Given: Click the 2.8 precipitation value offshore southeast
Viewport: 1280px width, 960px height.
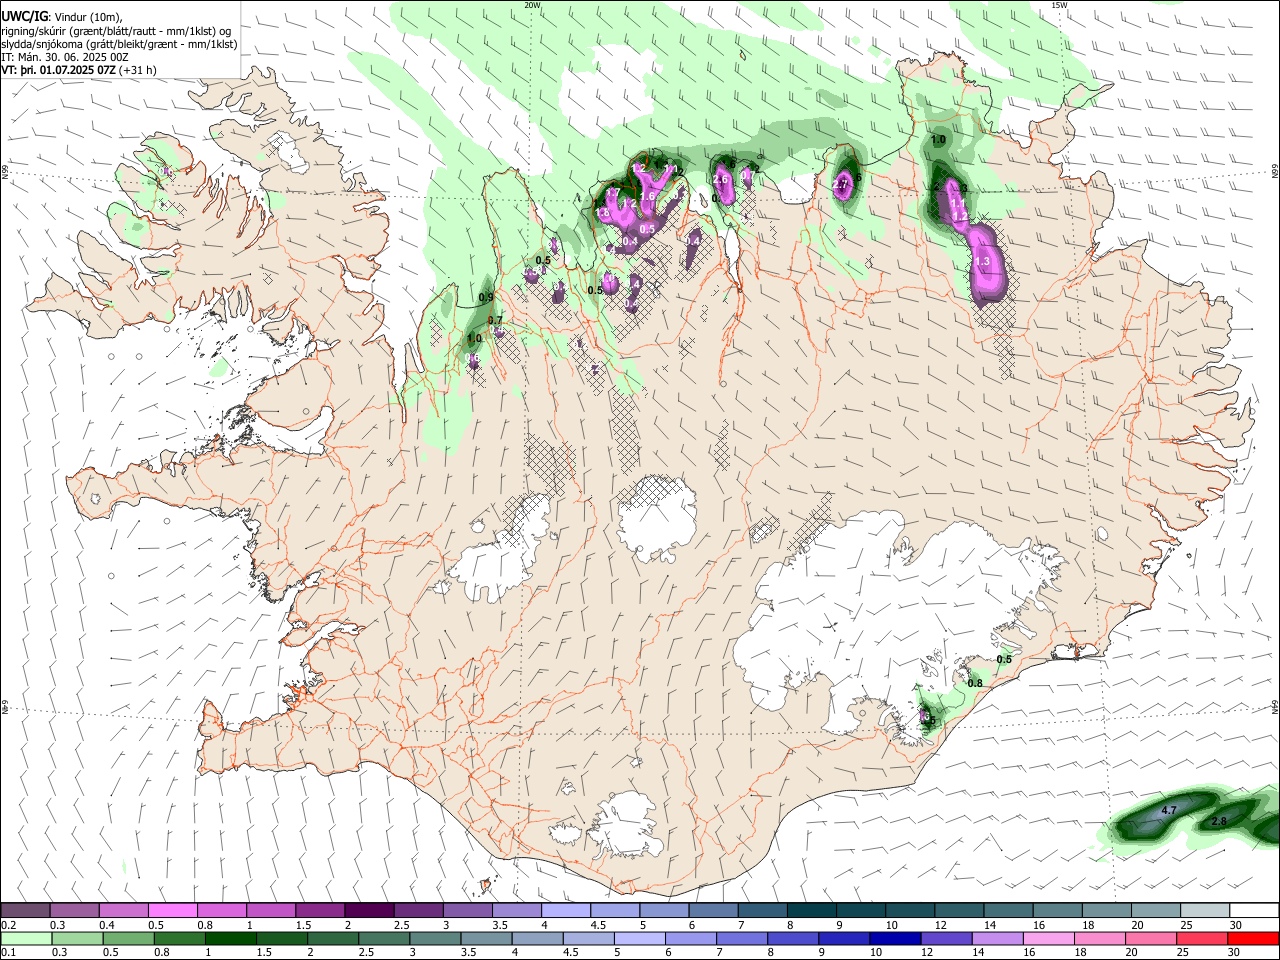Looking at the screenshot, I should pyautogui.click(x=1219, y=821).
